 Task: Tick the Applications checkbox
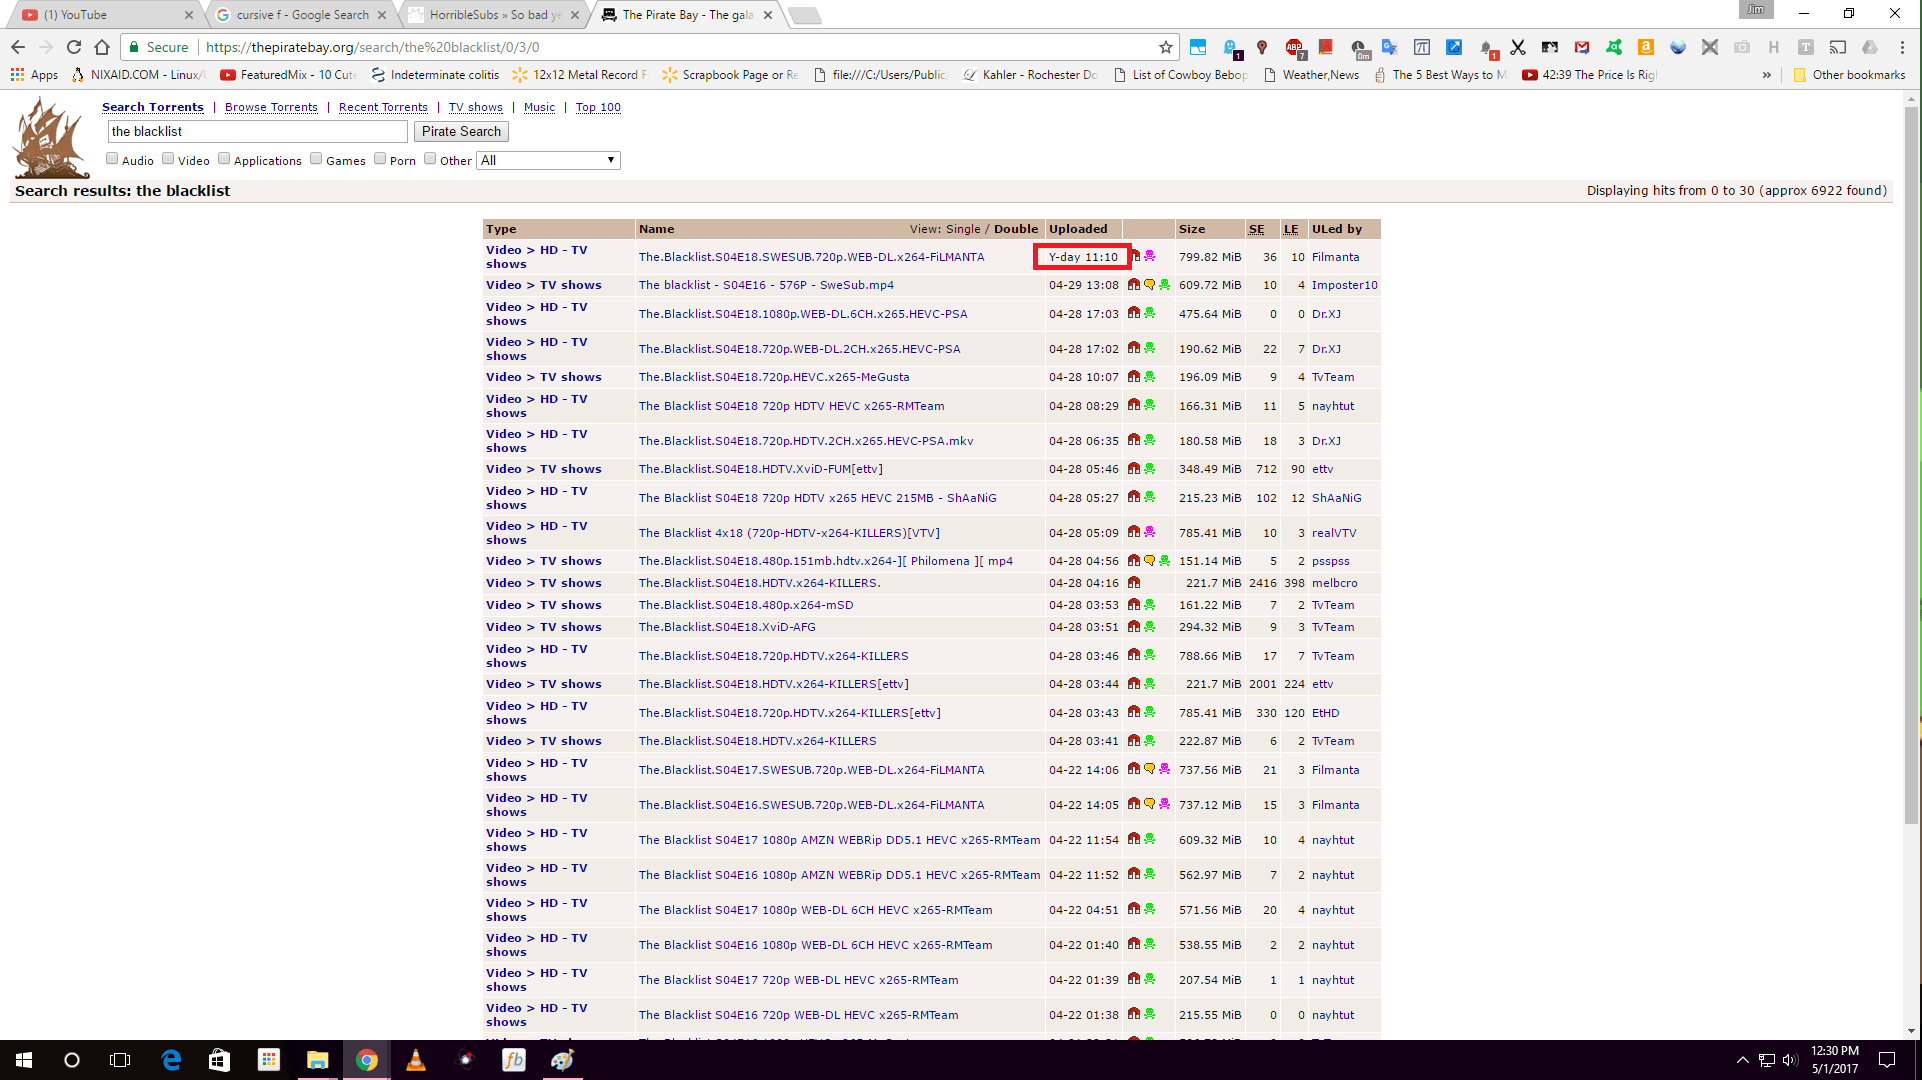(x=224, y=159)
